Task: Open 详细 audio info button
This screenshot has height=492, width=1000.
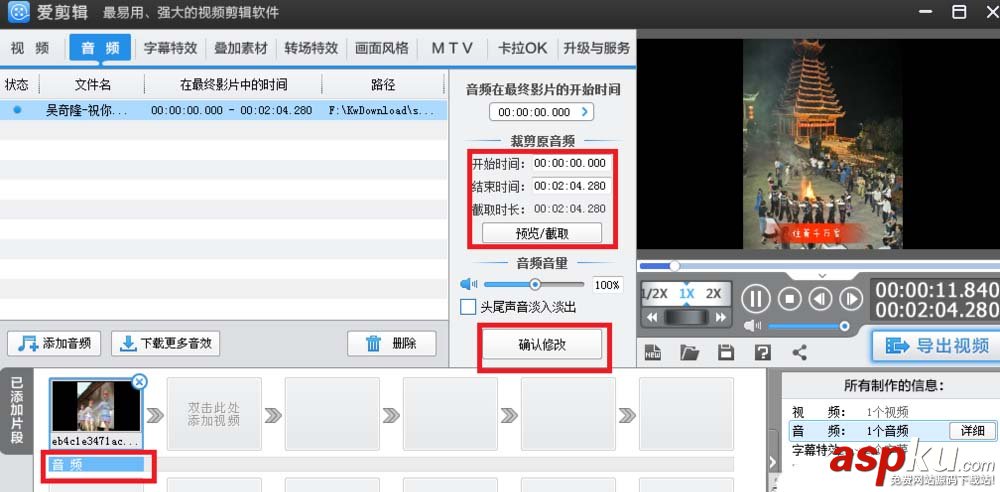Action: point(972,431)
